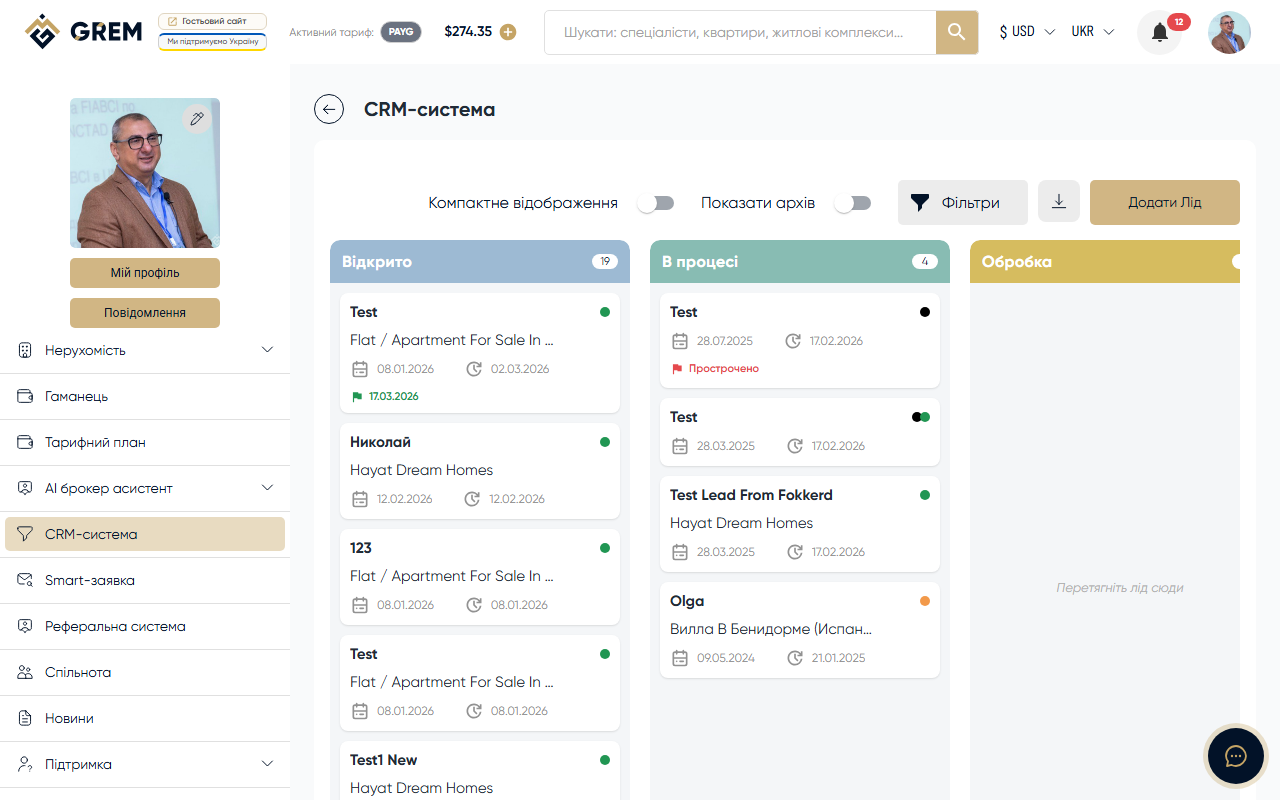Open the USD currency dropdown
Screen dimensions: 1280x800
[1026, 31]
